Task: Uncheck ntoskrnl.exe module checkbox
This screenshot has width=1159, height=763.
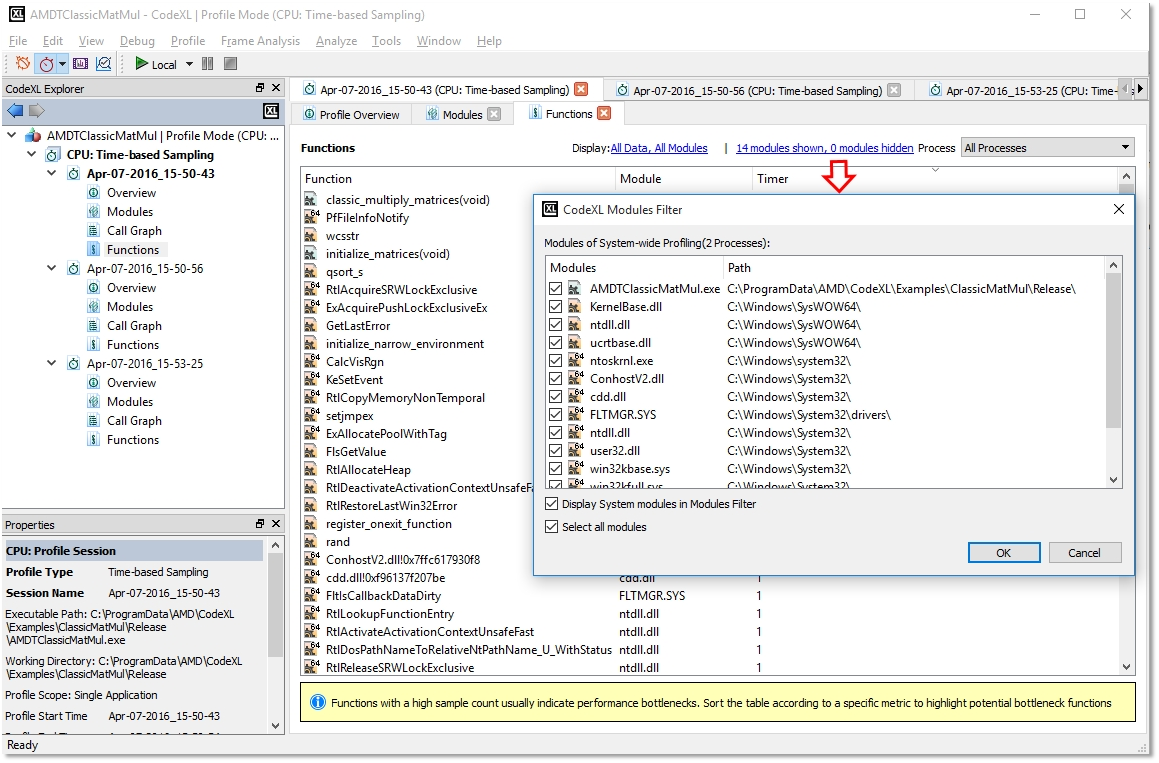Action: [x=556, y=361]
